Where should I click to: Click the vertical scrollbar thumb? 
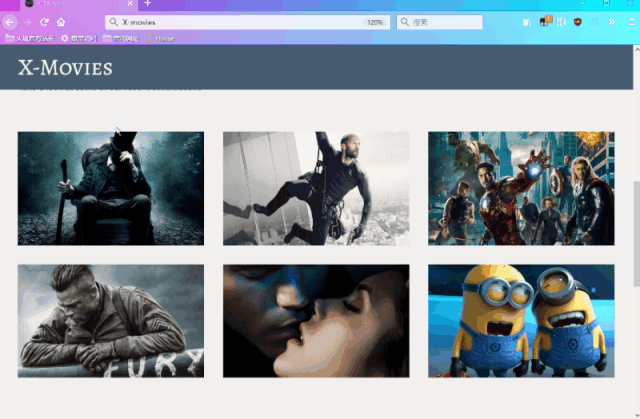pos(636,233)
